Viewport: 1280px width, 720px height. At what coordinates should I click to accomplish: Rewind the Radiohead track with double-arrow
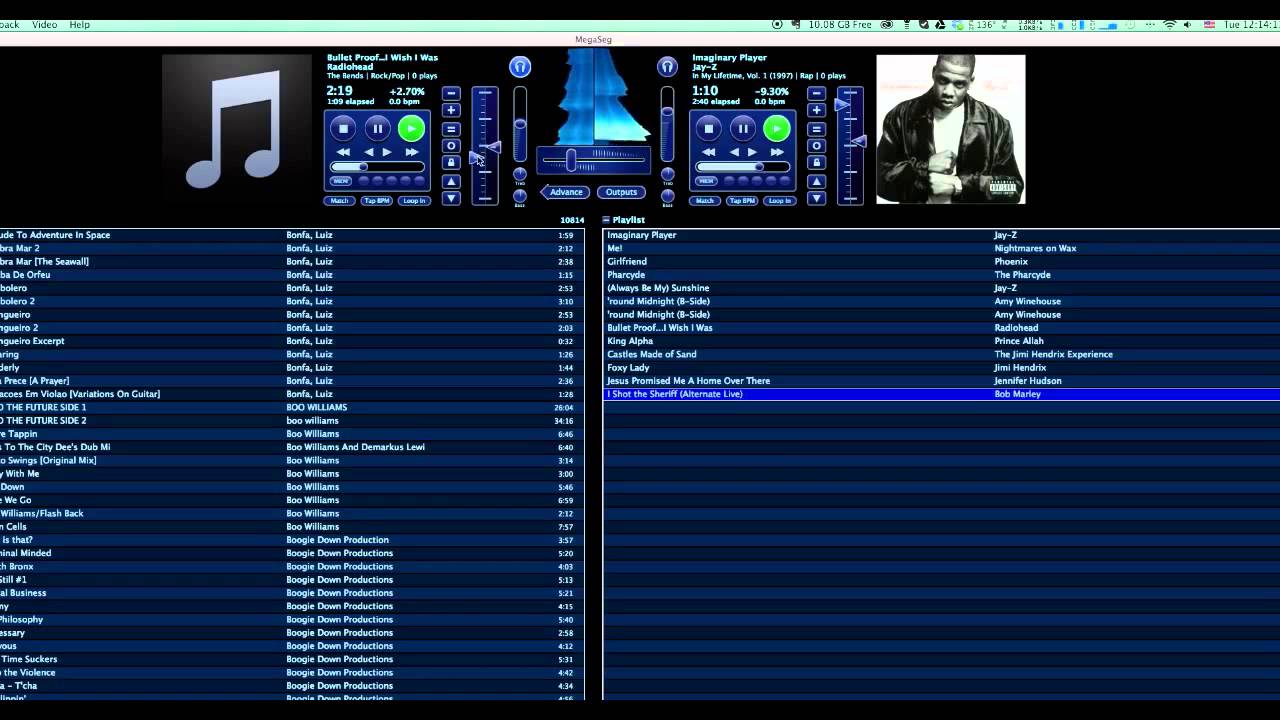[343, 152]
